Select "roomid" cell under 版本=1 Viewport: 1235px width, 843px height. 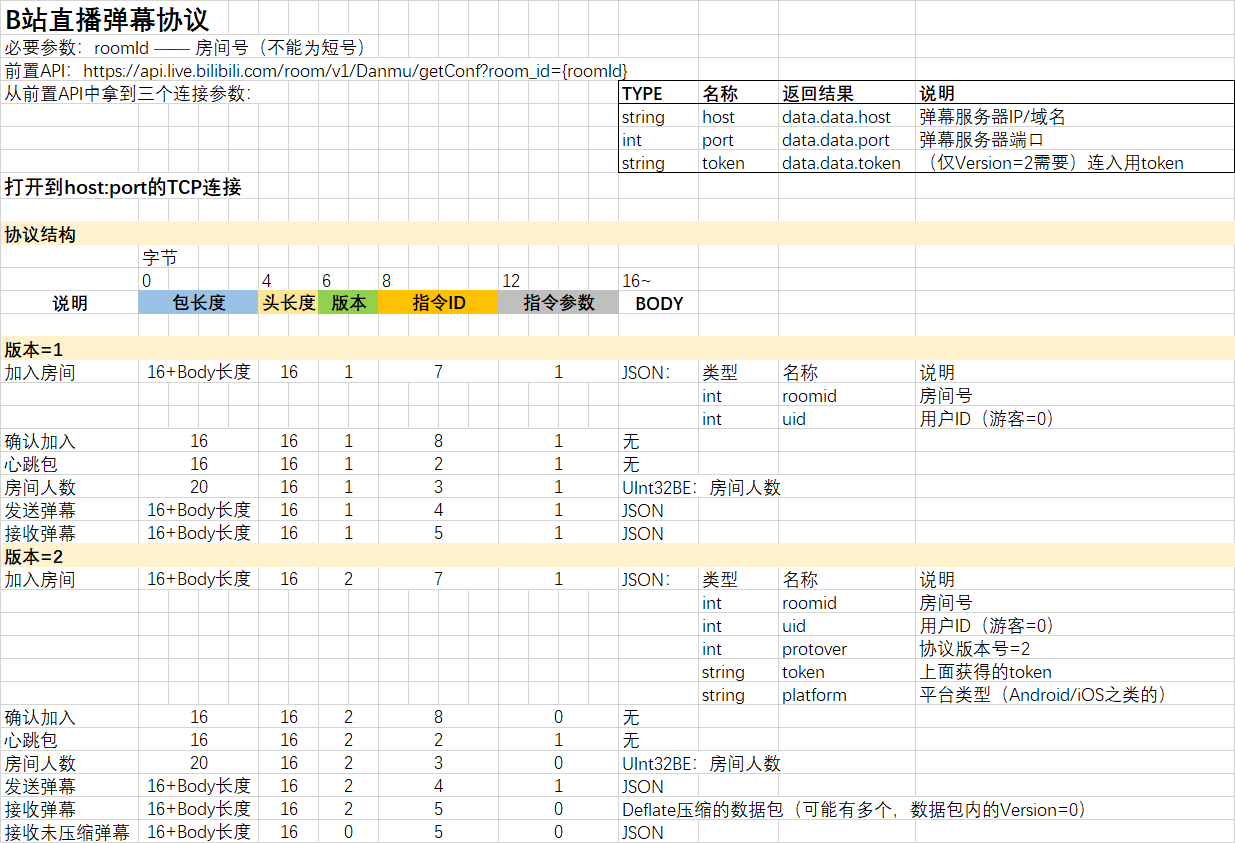click(809, 395)
